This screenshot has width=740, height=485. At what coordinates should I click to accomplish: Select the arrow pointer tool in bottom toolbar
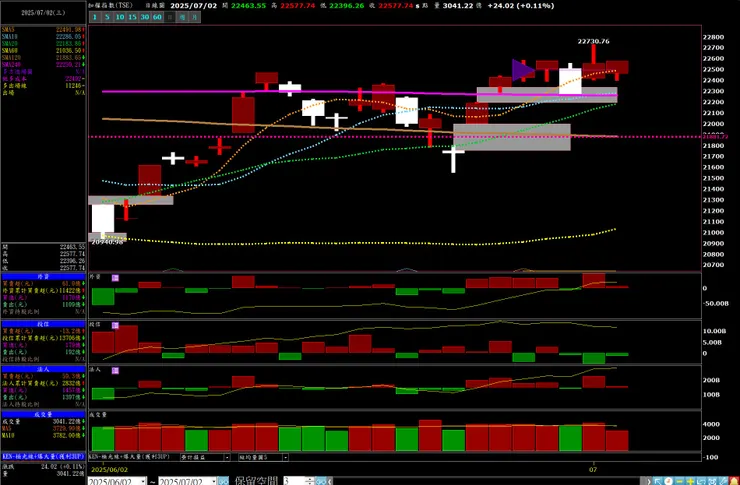(x=657, y=481)
